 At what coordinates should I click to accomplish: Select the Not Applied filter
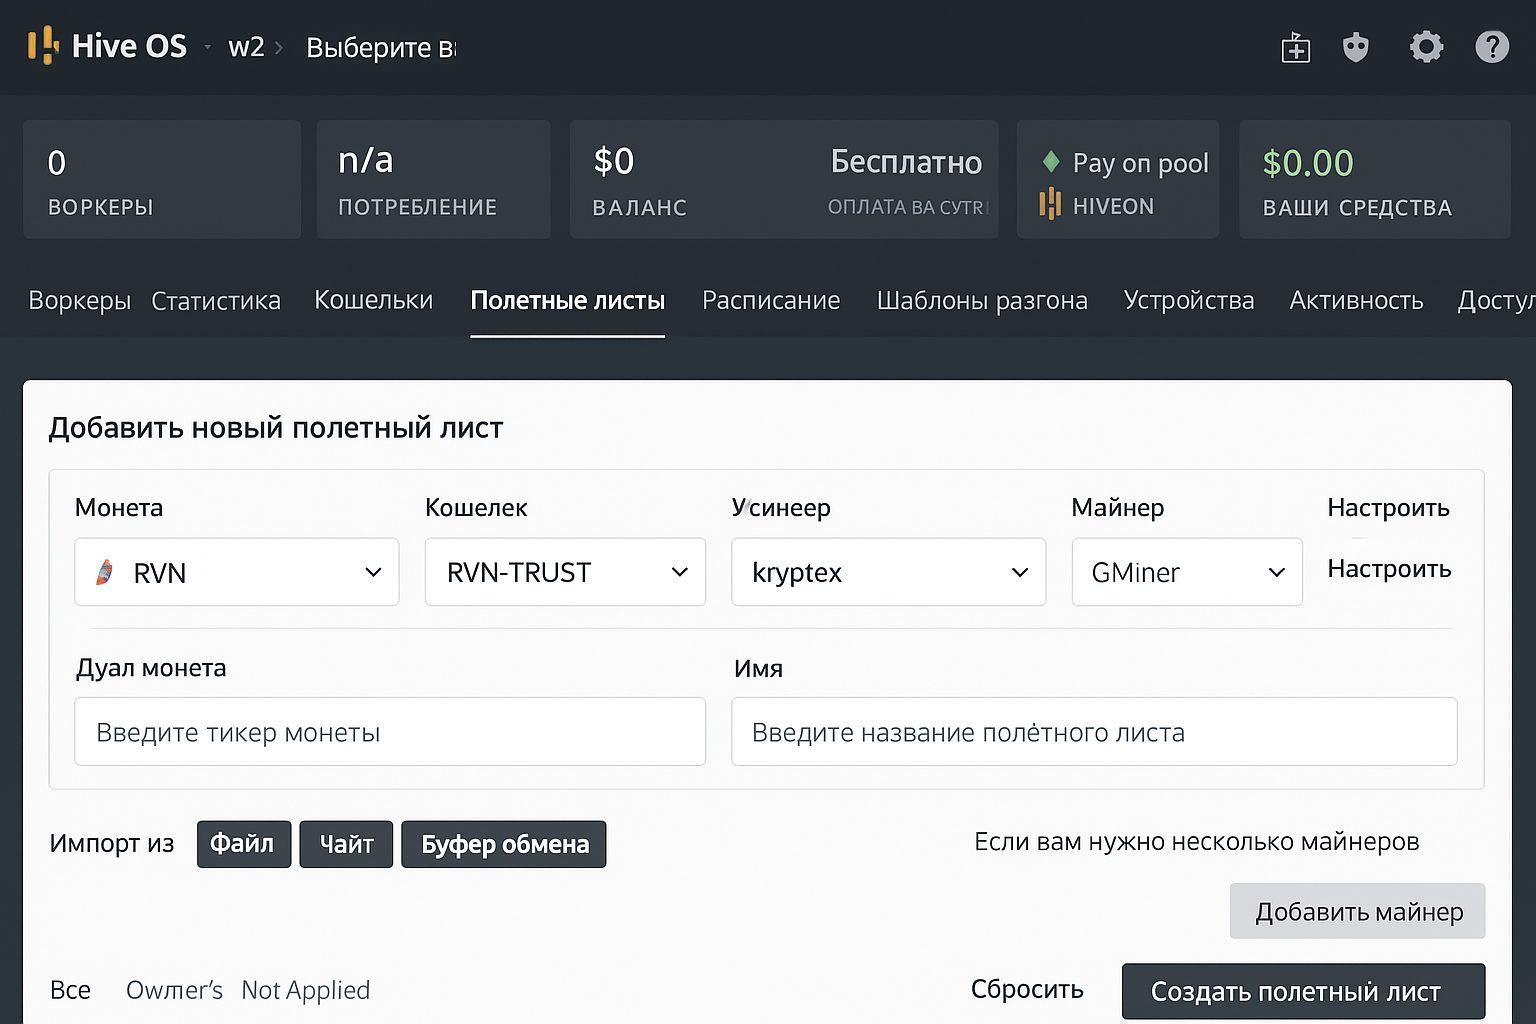click(x=305, y=990)
